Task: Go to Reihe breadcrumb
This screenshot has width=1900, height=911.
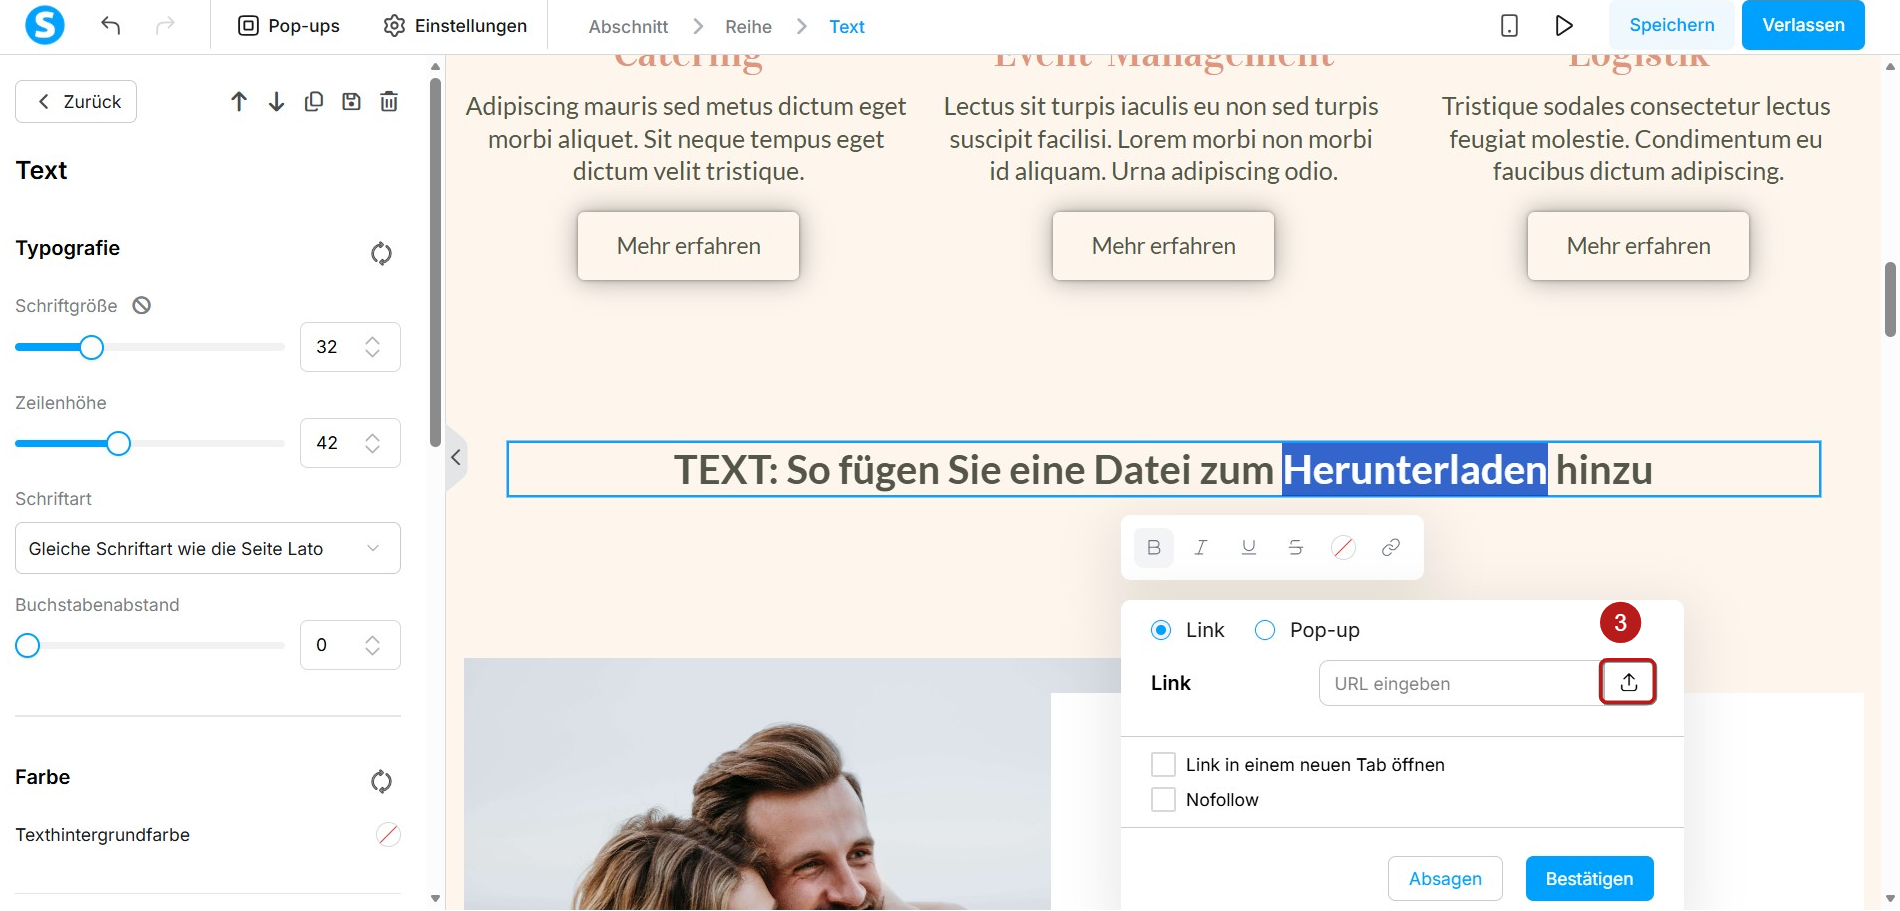Action: (748, 27)
